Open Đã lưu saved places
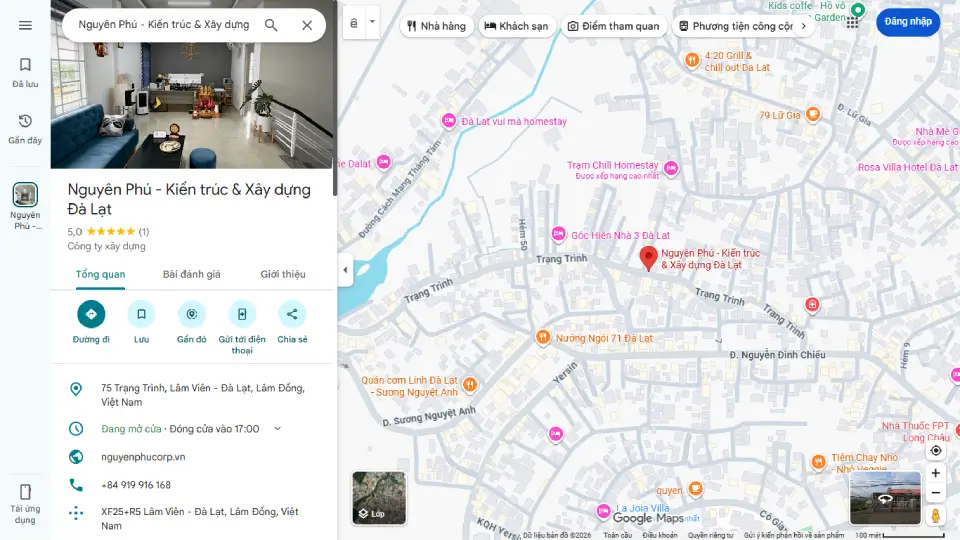 tap(25, 72)
